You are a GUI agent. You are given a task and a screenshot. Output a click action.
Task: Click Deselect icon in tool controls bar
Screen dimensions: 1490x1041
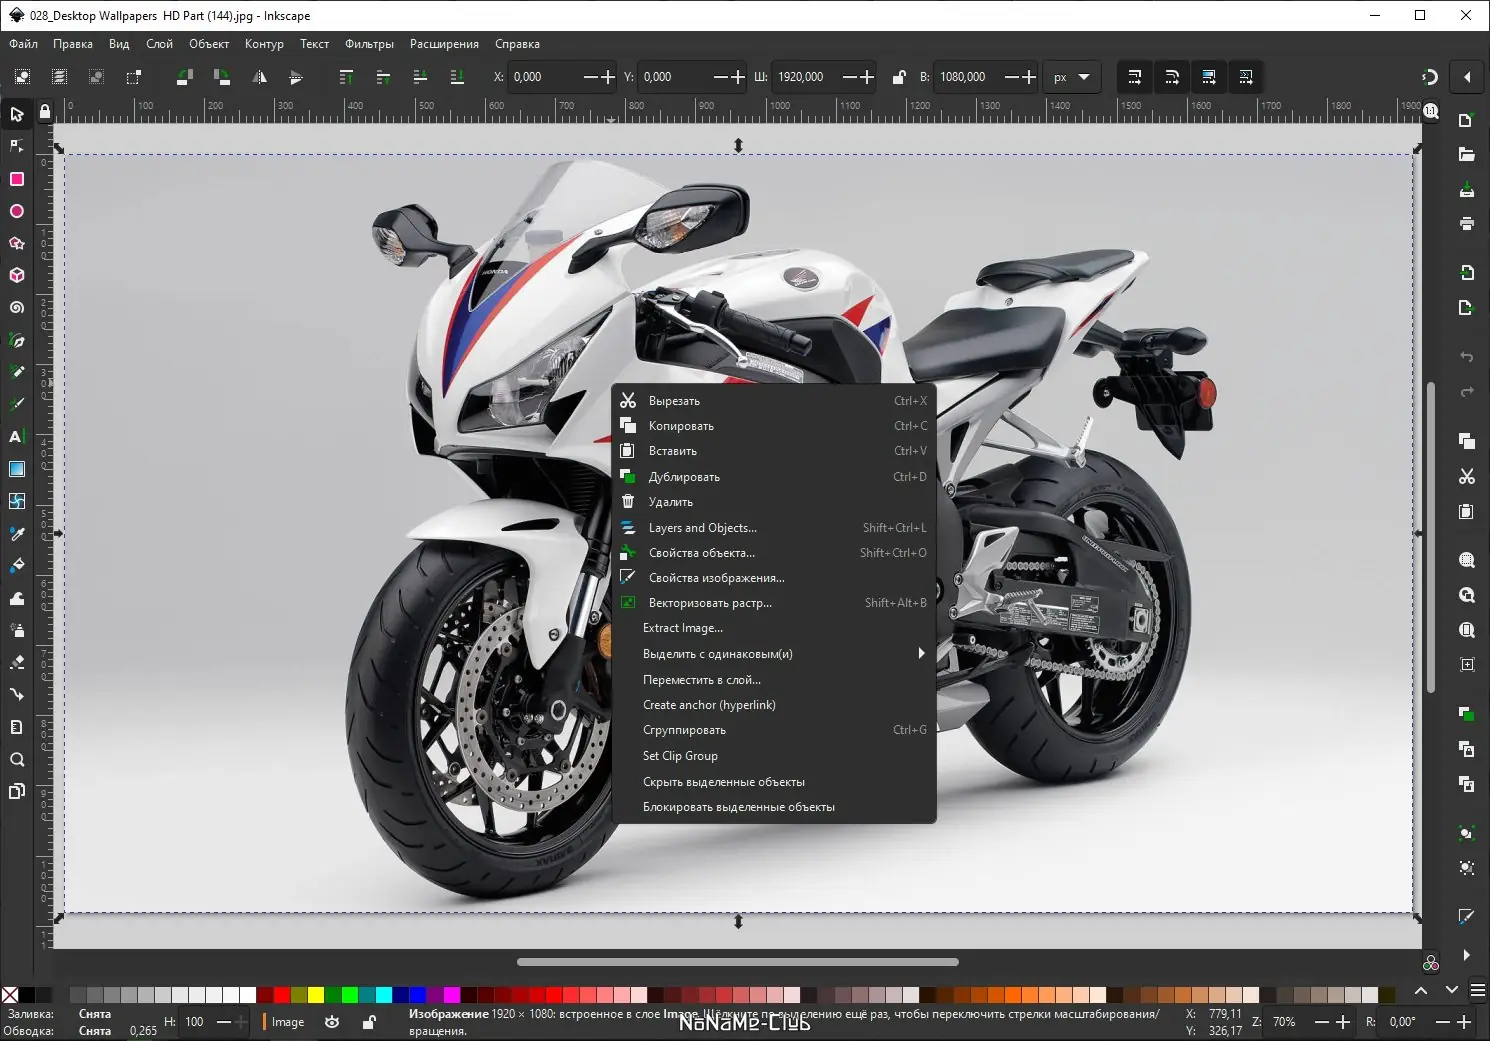click(97, 77)
